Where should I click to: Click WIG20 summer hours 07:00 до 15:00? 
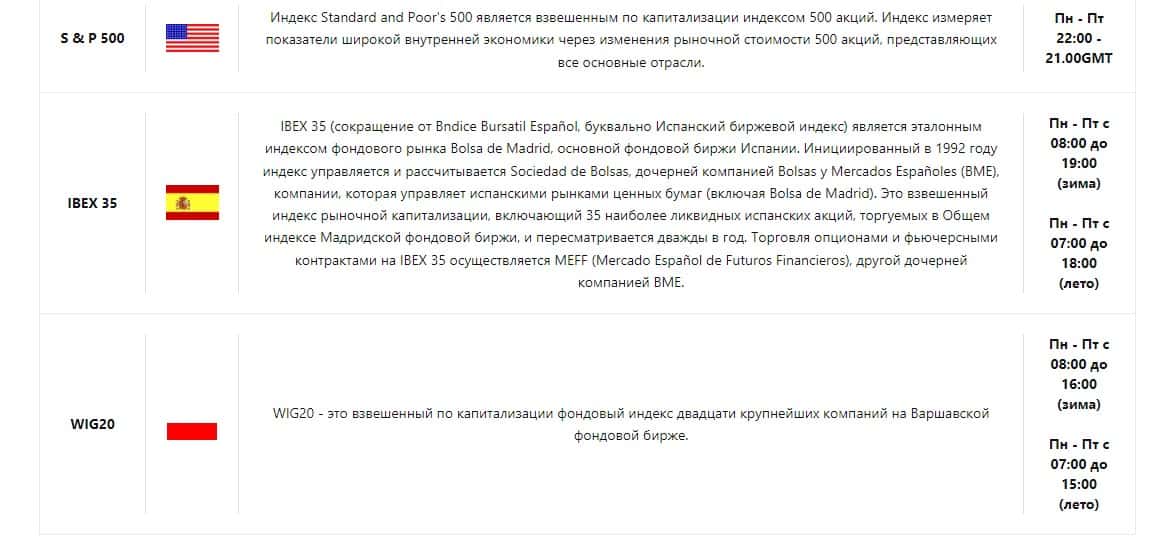(x=1078, y=474)
